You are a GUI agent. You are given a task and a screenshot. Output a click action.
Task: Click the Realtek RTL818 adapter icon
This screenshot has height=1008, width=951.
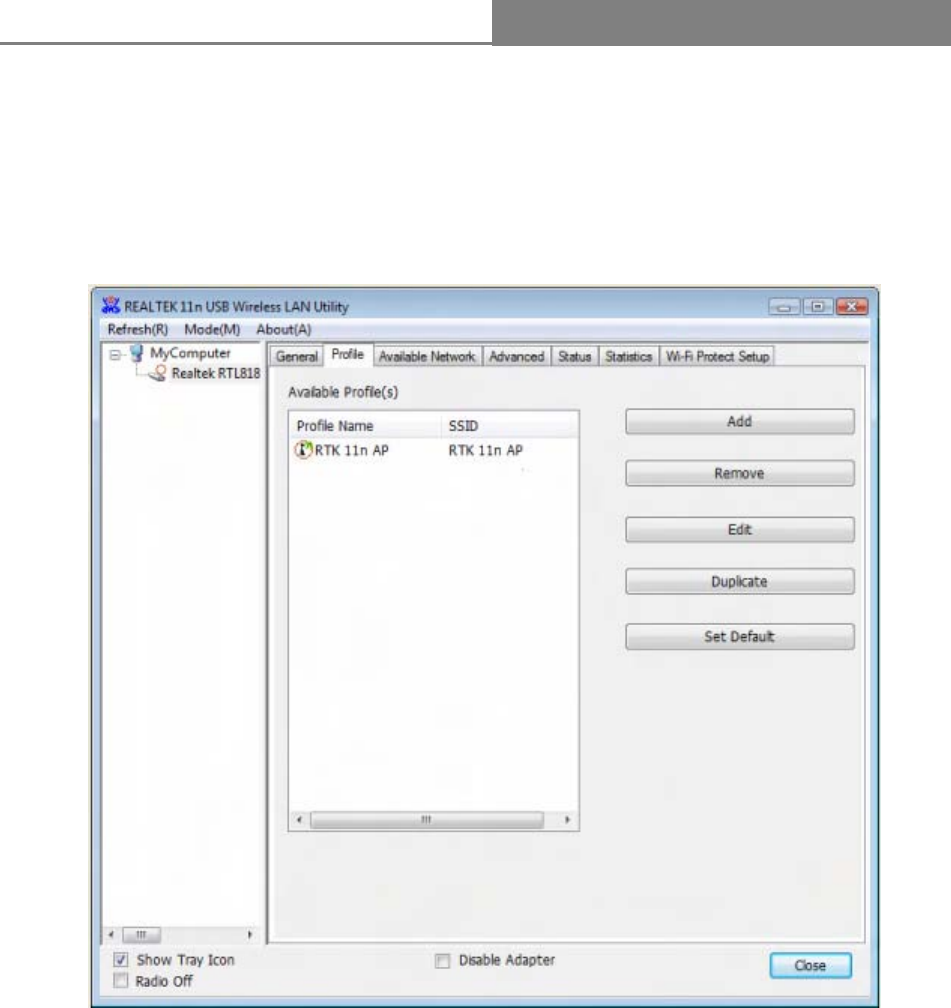click(158, 374)
